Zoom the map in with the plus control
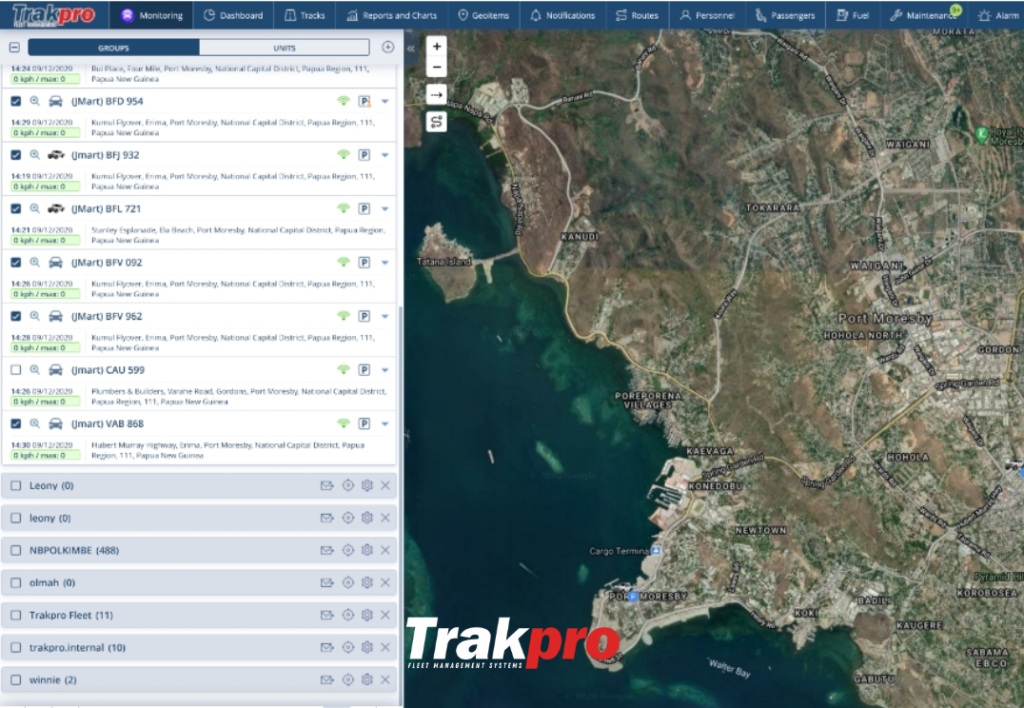This screenshot has width=1024, height=708. [434, 46]
